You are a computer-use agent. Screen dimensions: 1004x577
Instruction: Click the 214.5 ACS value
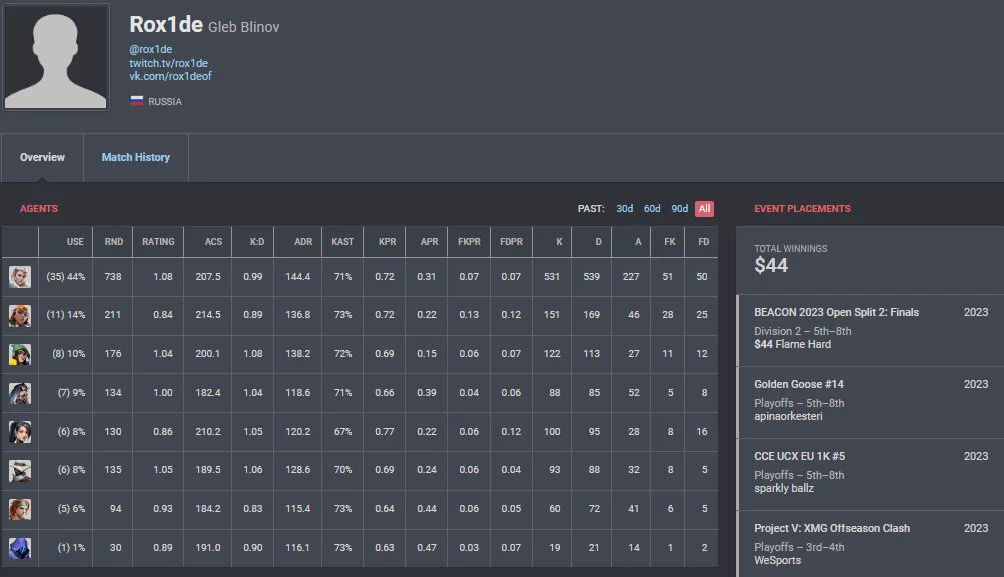click(208, 315)
